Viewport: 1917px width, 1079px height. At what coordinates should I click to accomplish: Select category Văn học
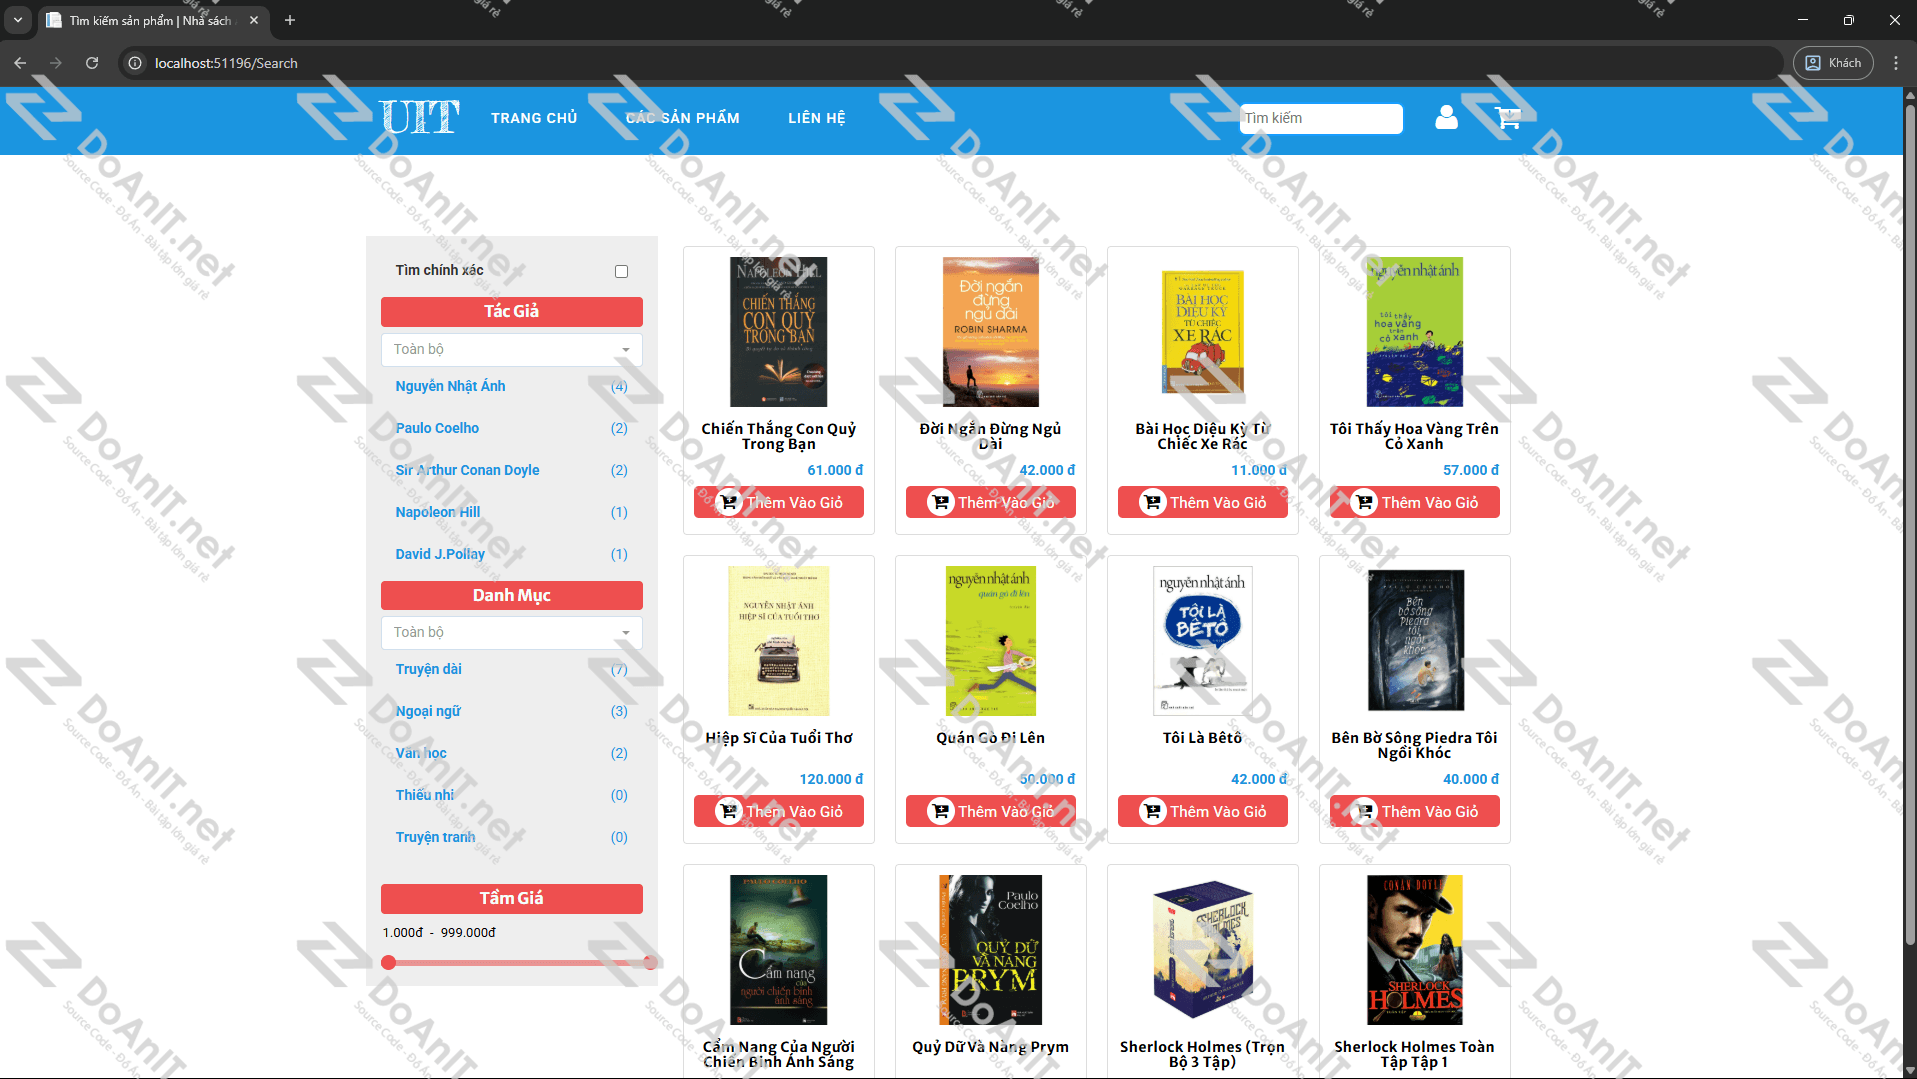click(421, 753)
